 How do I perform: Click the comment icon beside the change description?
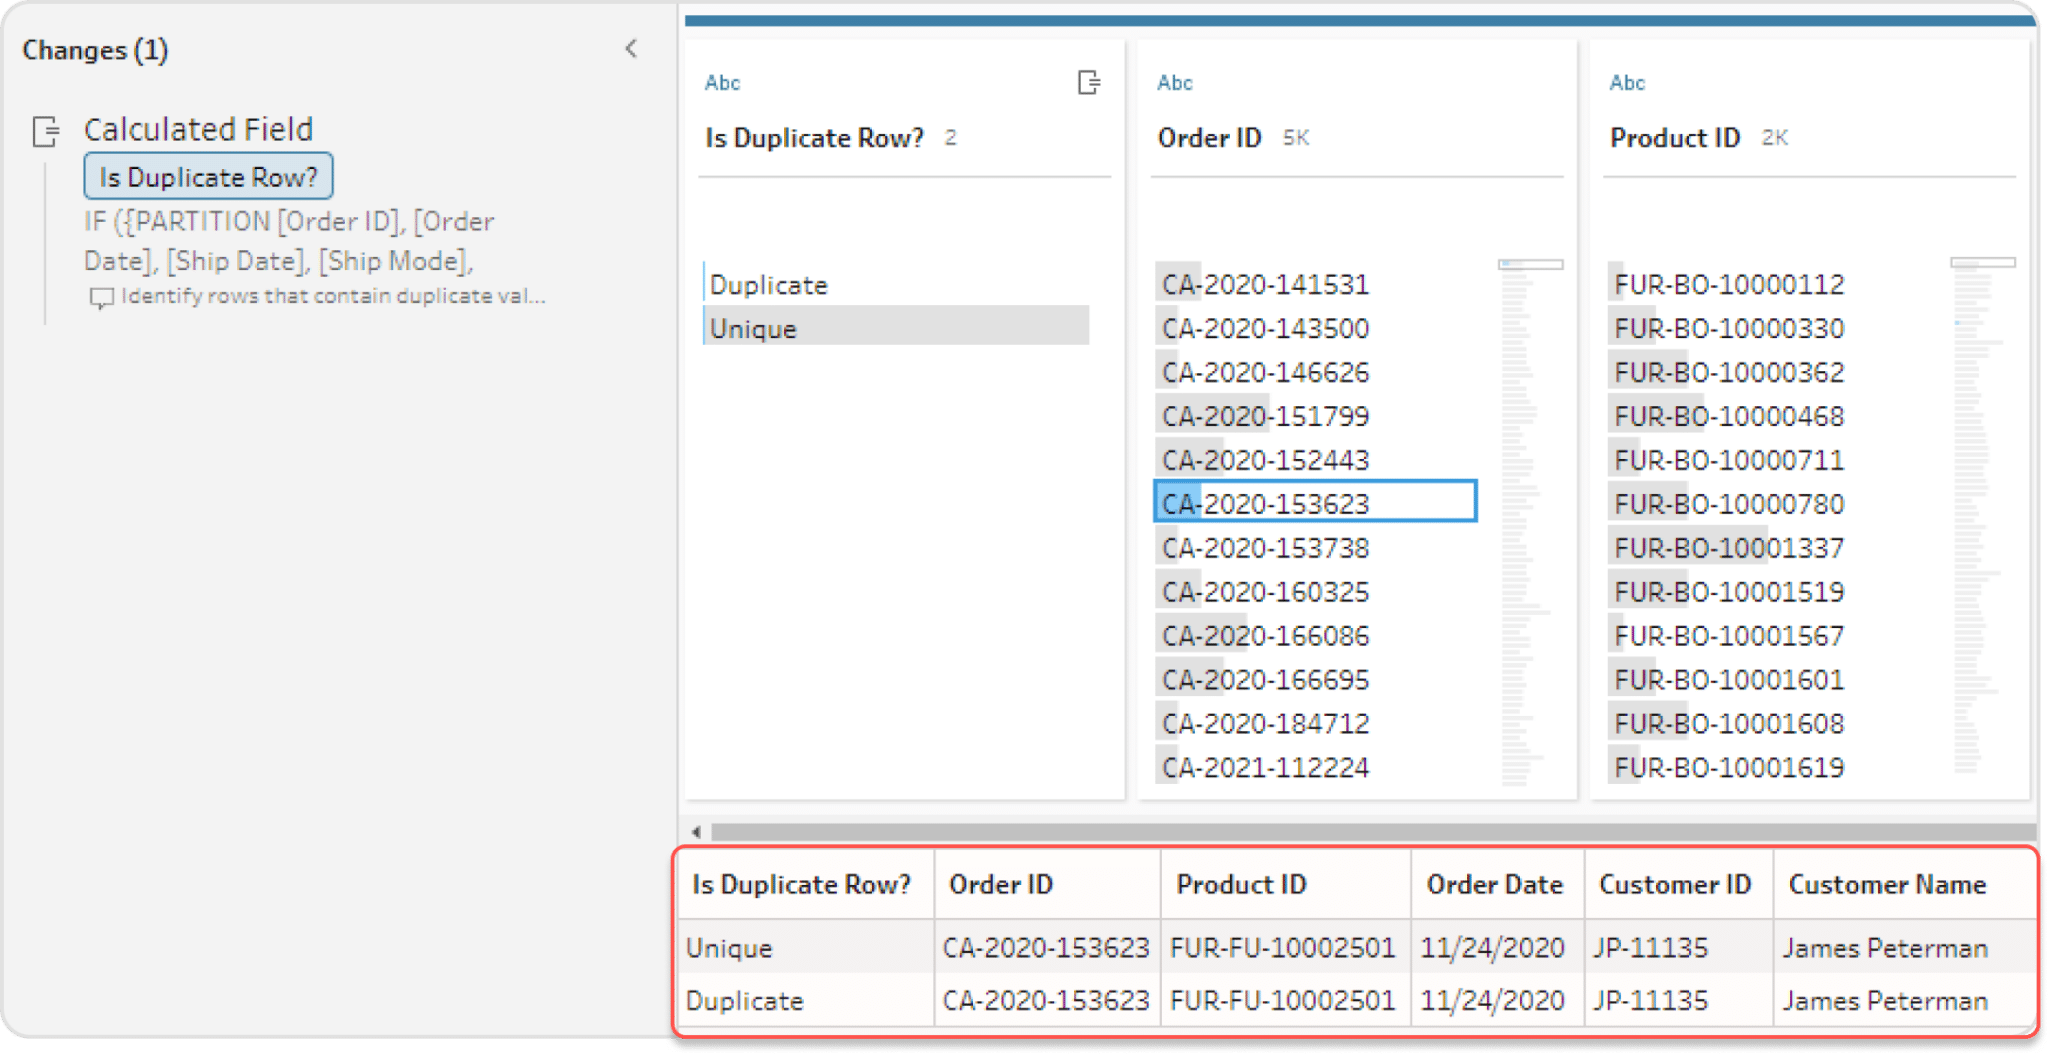102,297
